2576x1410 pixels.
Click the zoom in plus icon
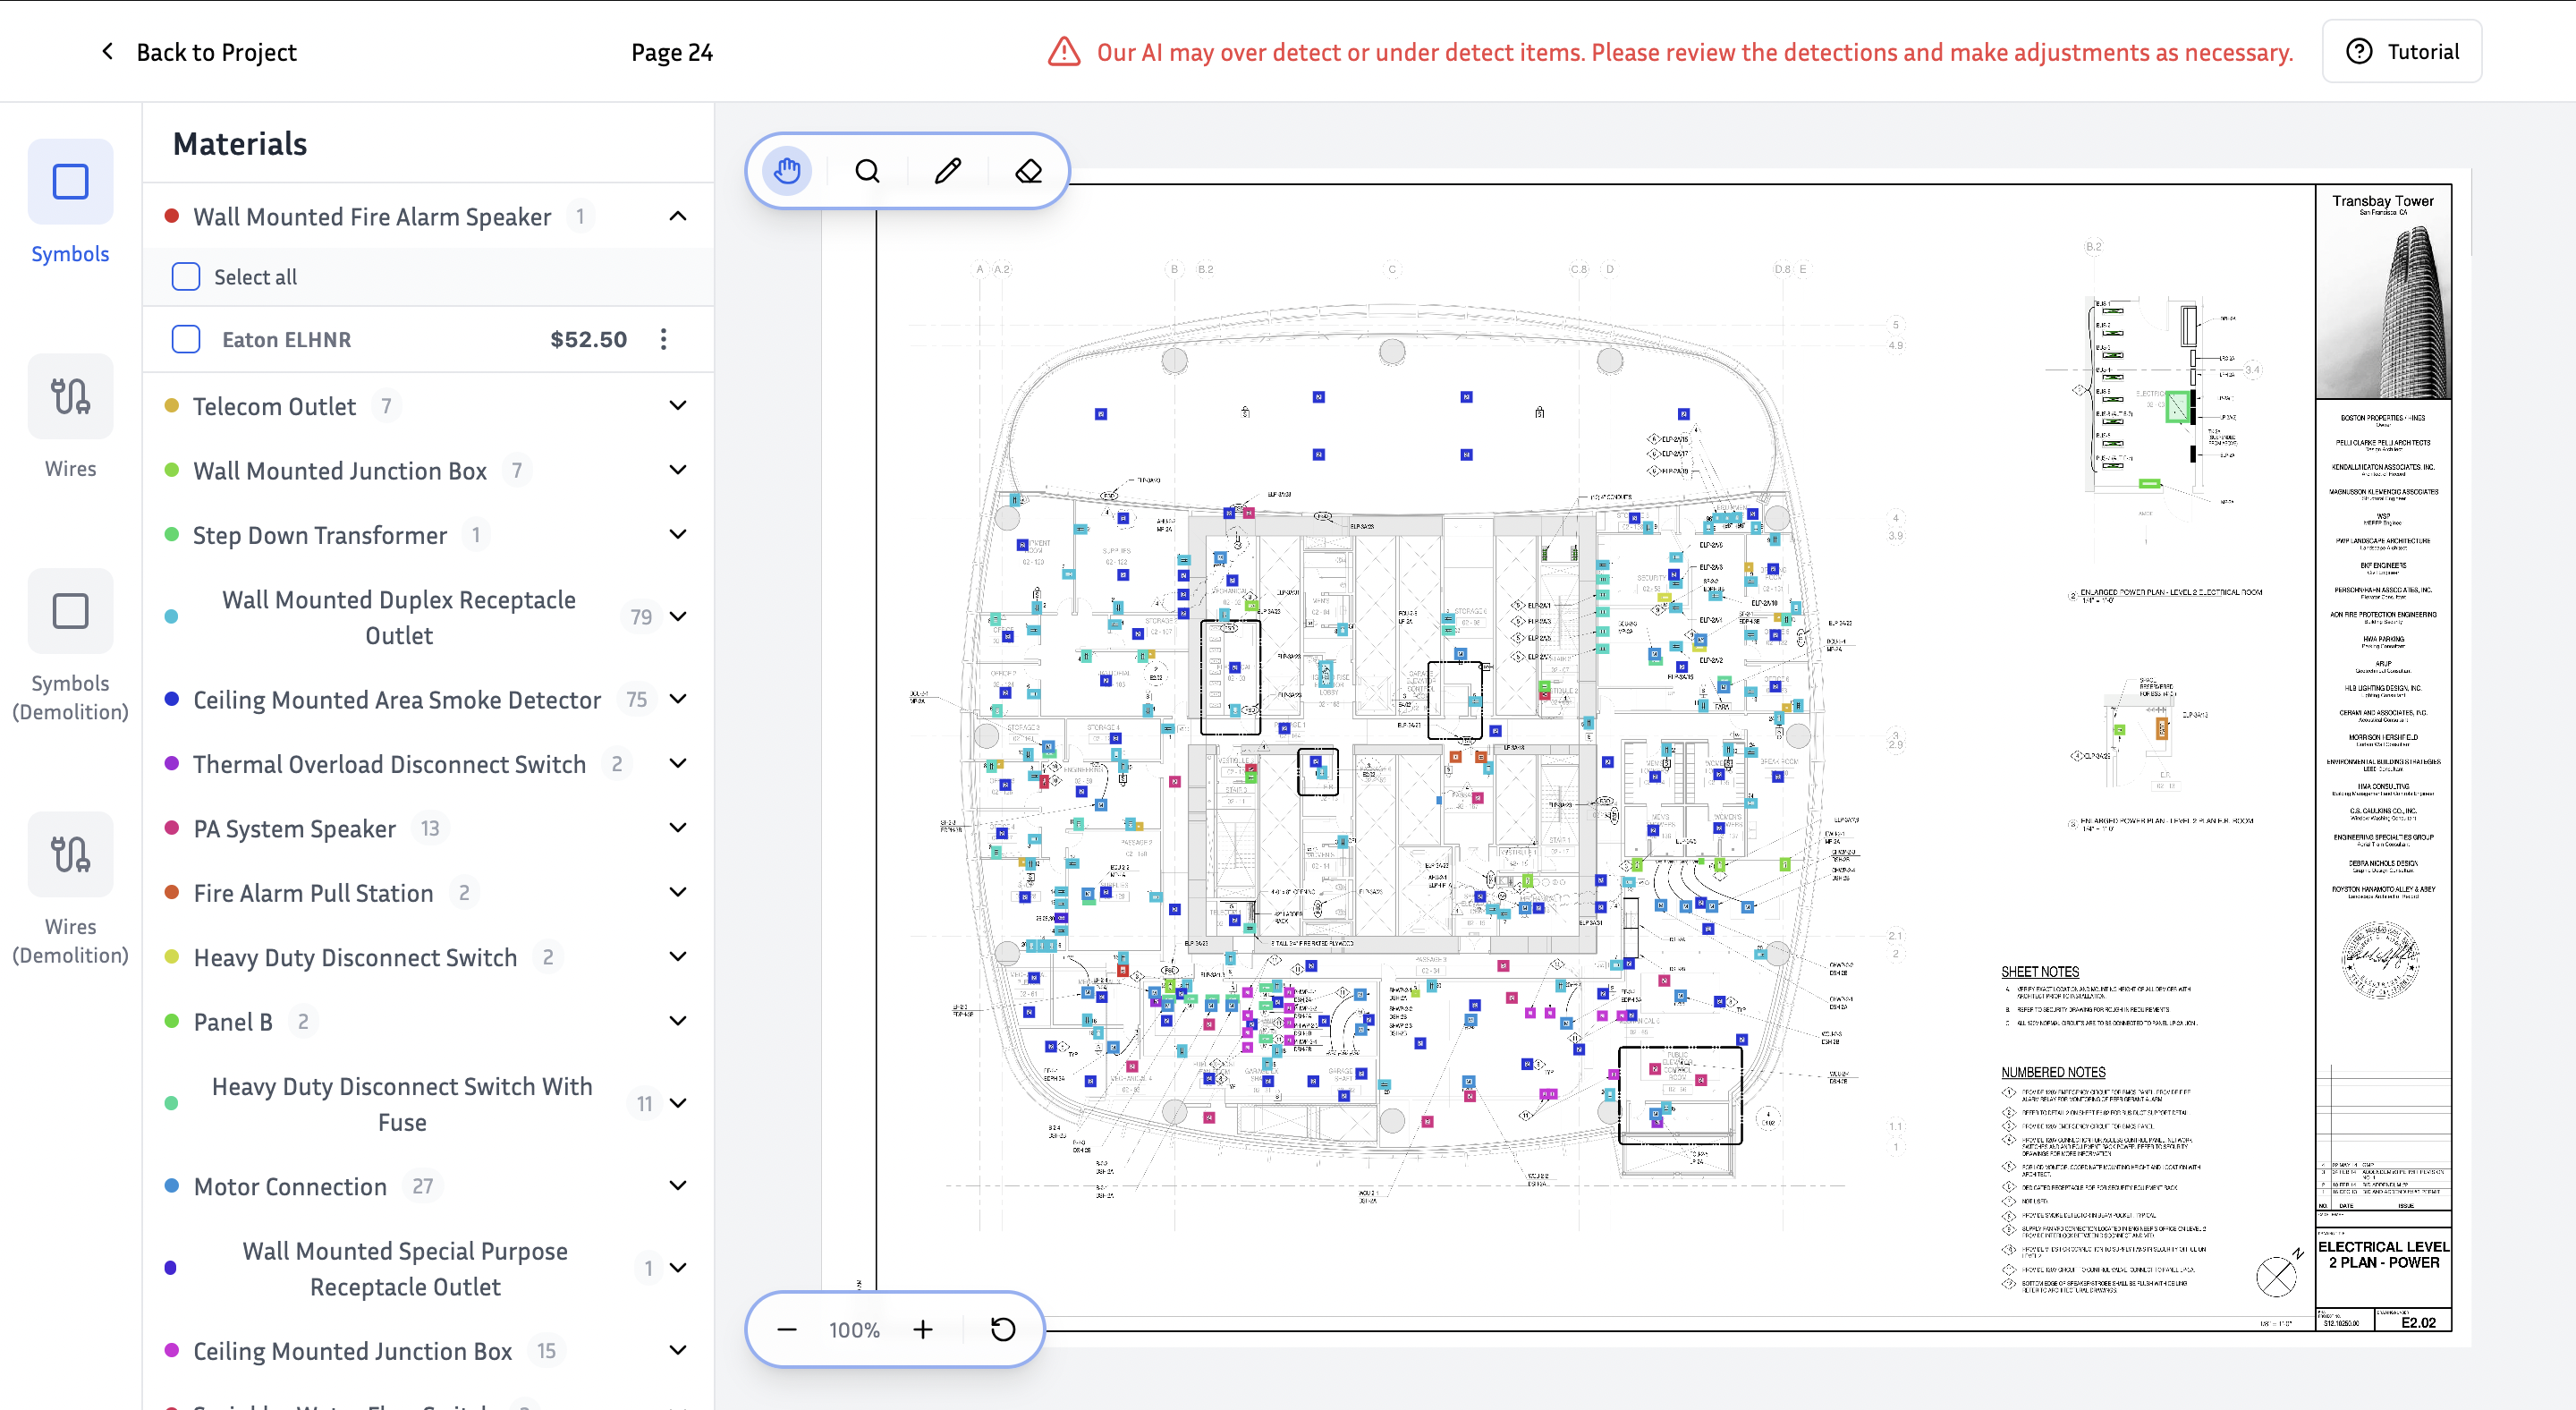click(x=922, y=1329)
